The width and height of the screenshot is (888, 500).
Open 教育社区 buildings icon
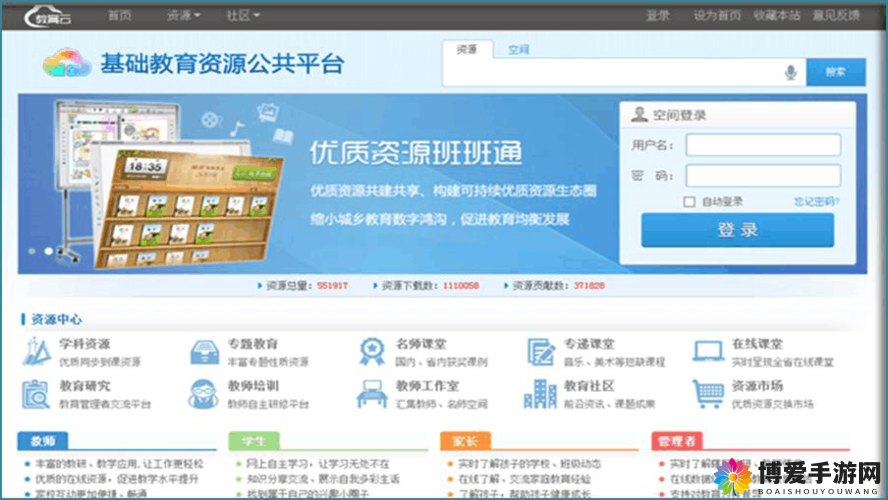(x=540, y=394)
